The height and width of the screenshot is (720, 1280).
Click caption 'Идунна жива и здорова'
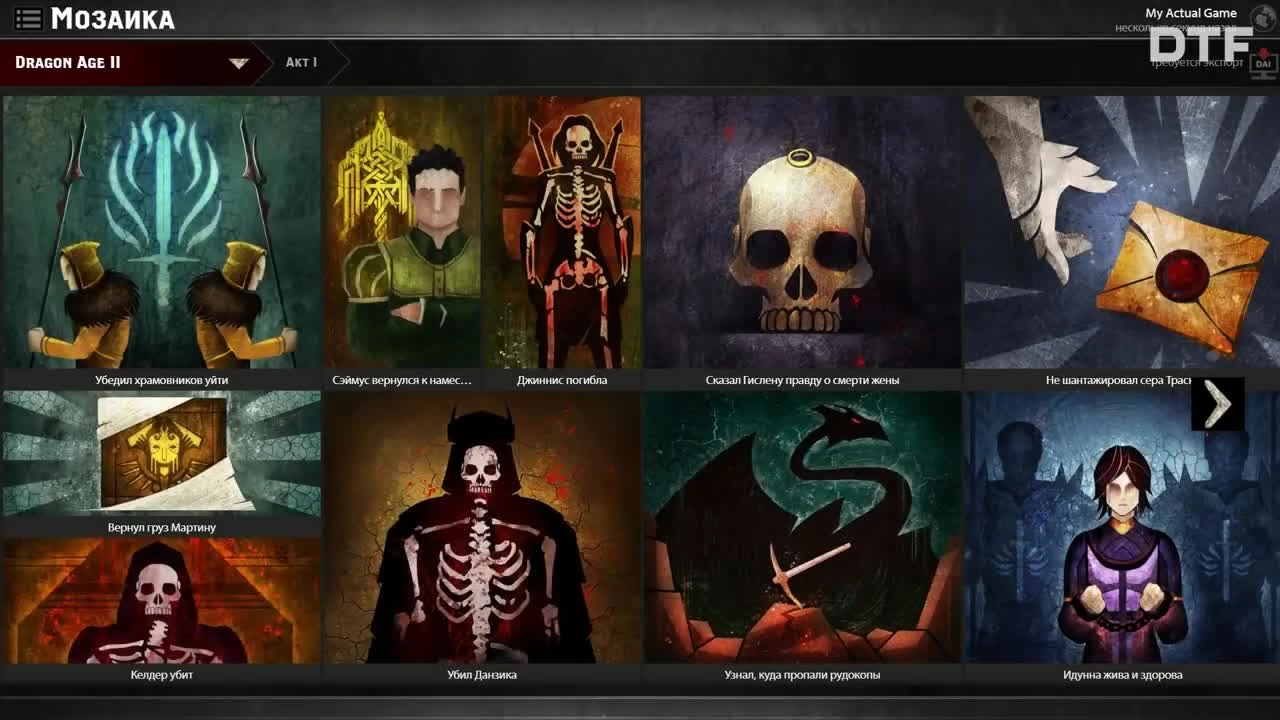[1122, 675]
